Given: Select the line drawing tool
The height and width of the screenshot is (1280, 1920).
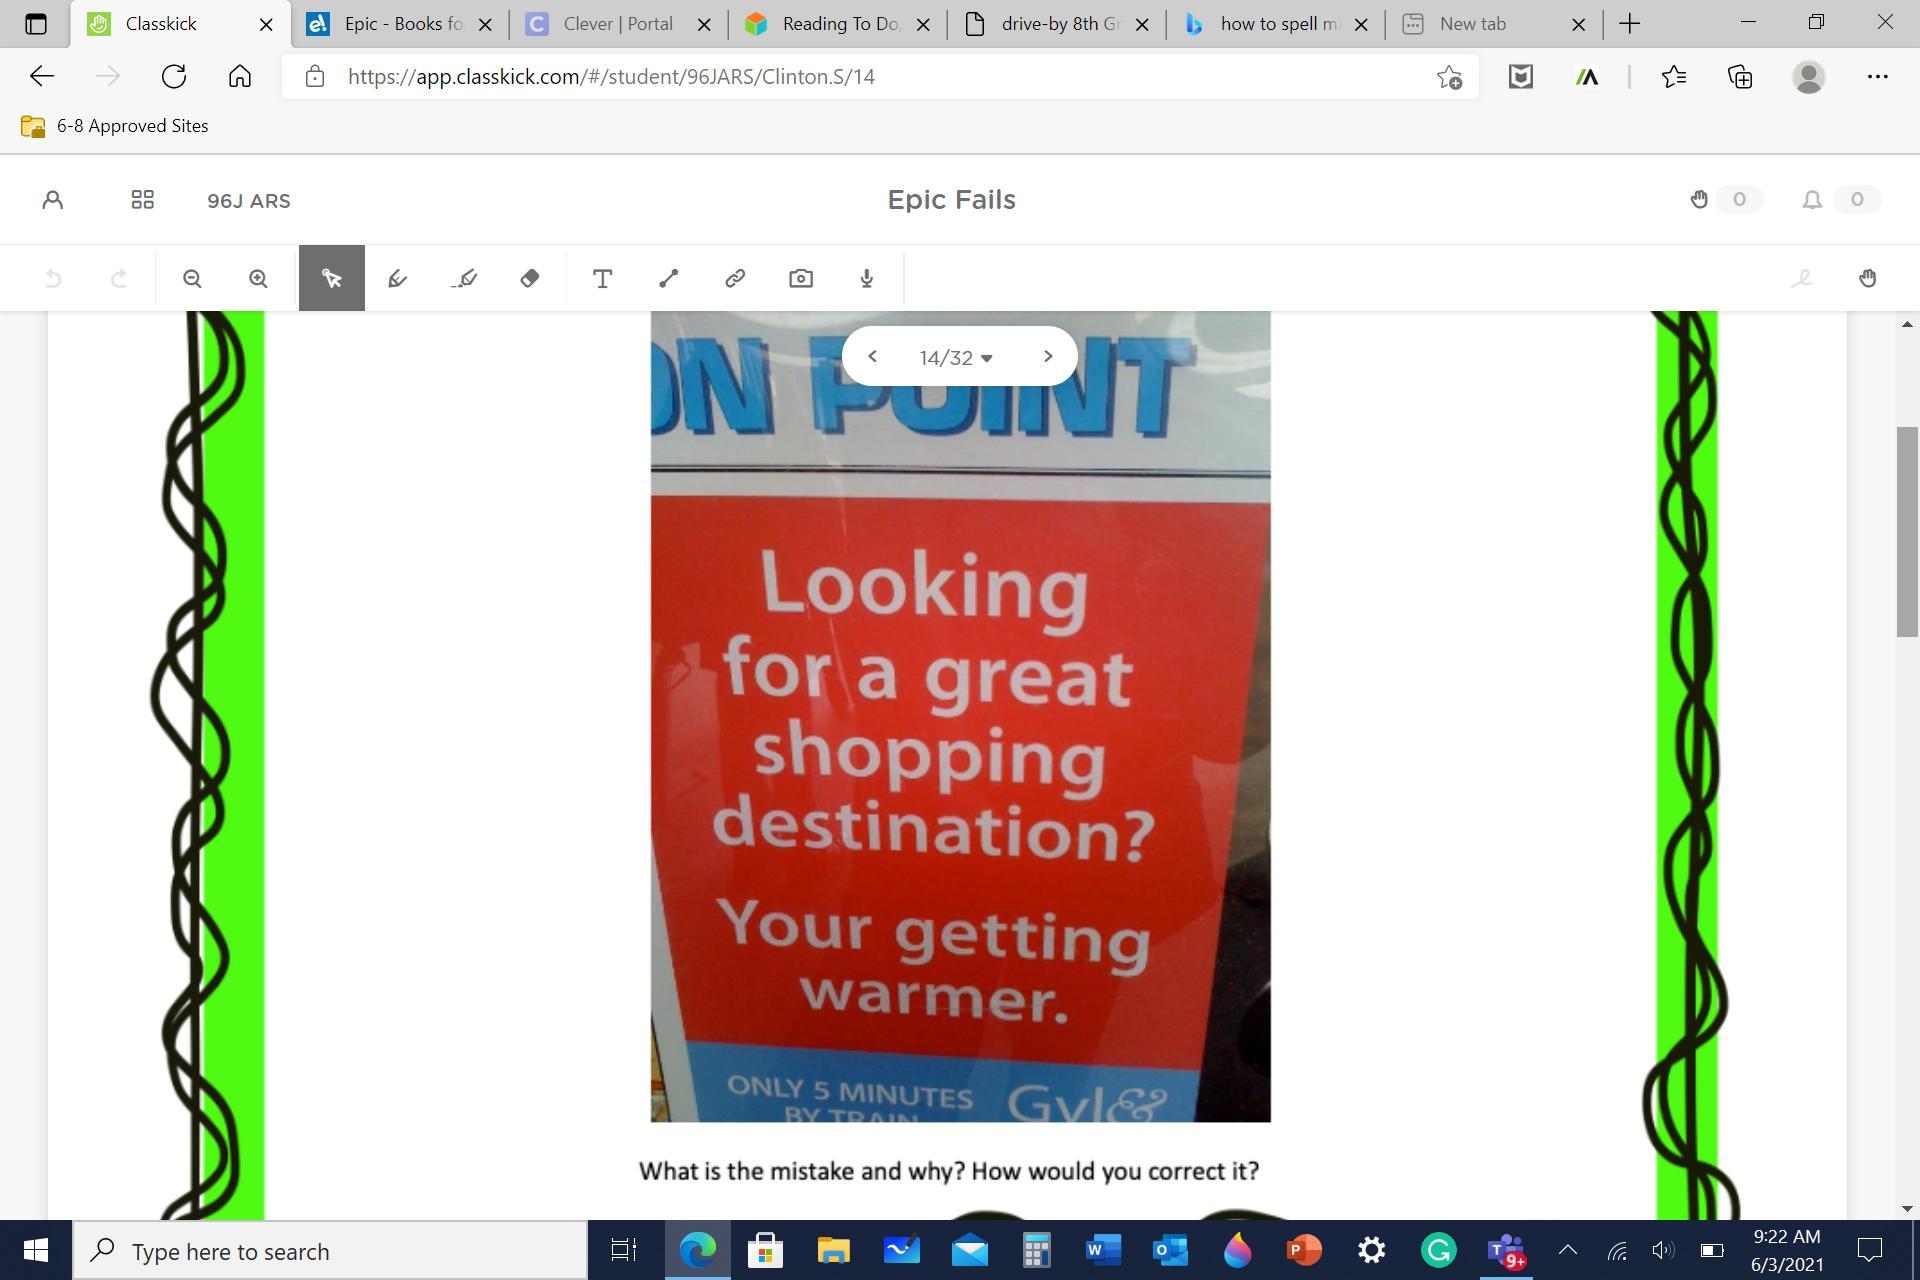Looking at the screenshot, I should tap(669, 278).
